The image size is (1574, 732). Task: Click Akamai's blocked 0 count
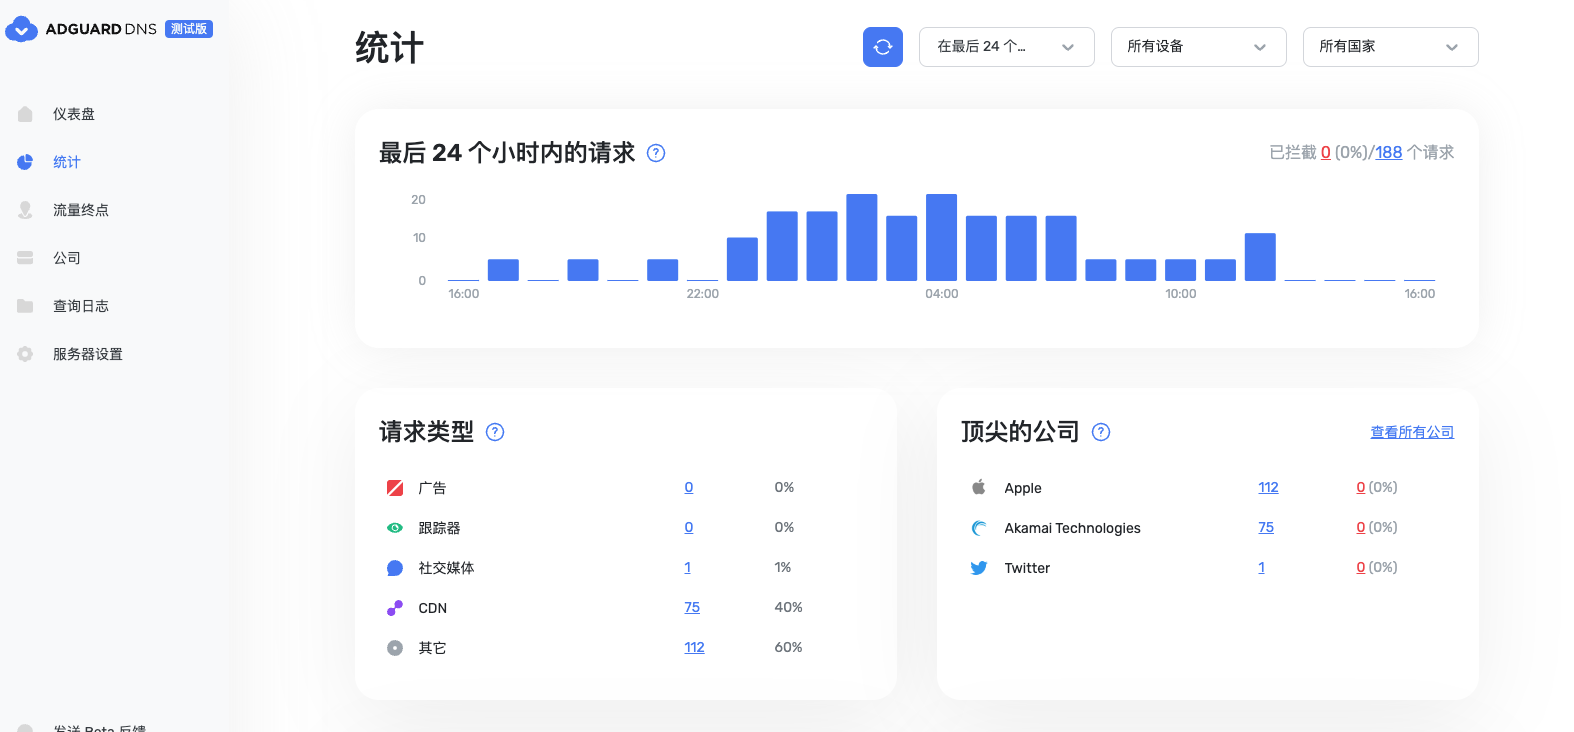pos(1361,527)
